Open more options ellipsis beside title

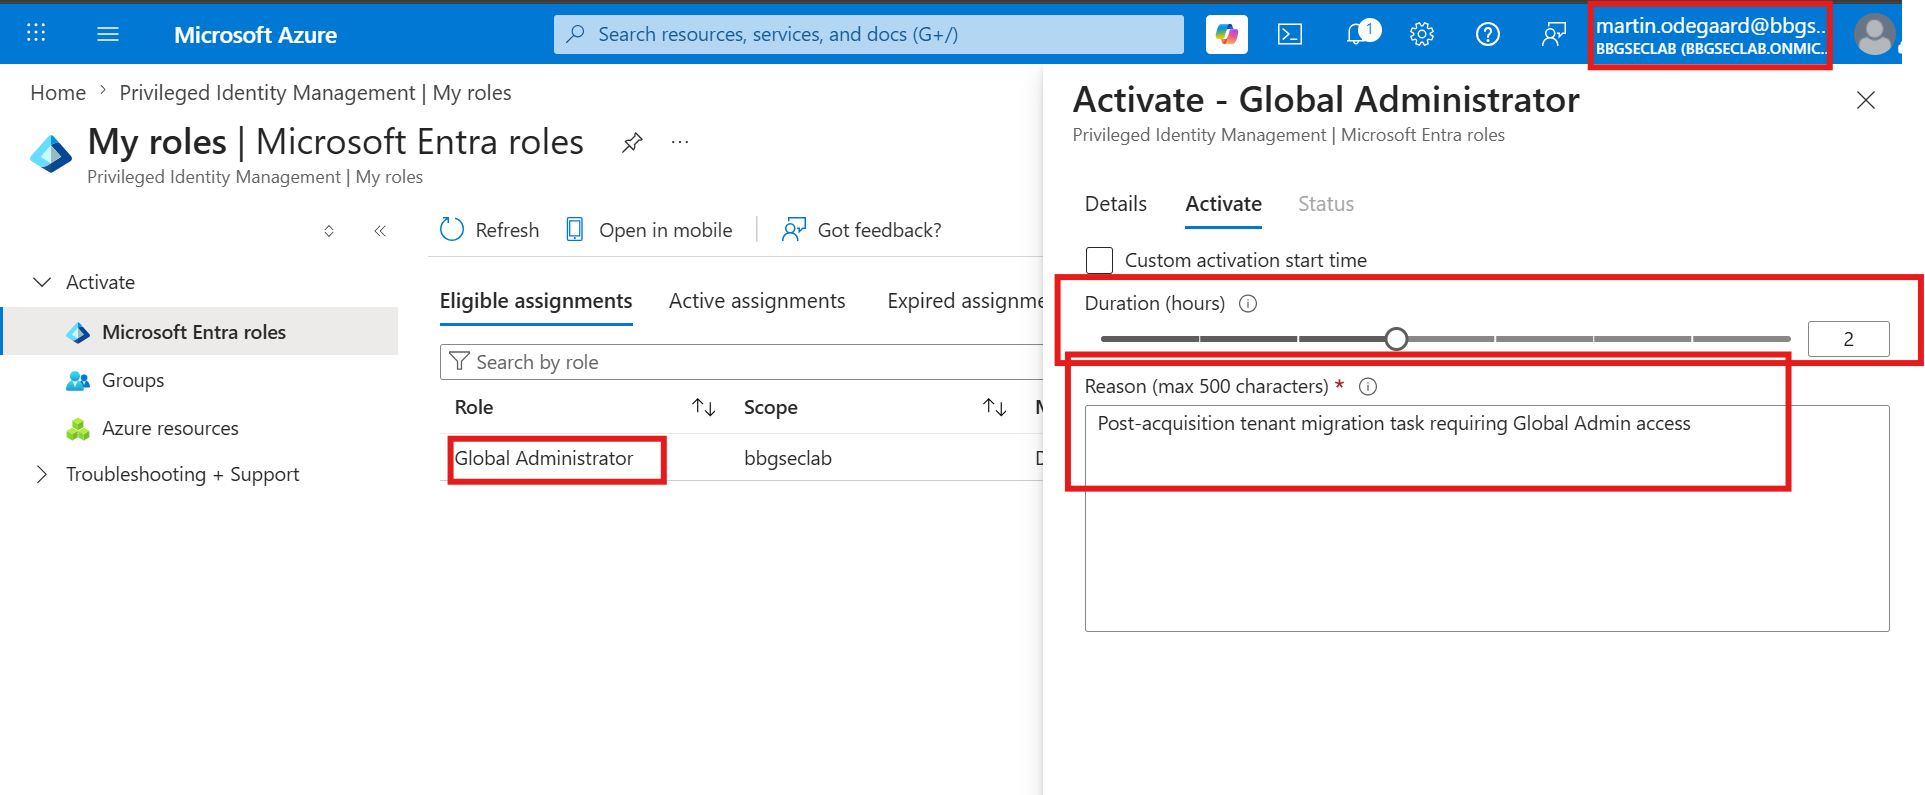tap(680, 142)
